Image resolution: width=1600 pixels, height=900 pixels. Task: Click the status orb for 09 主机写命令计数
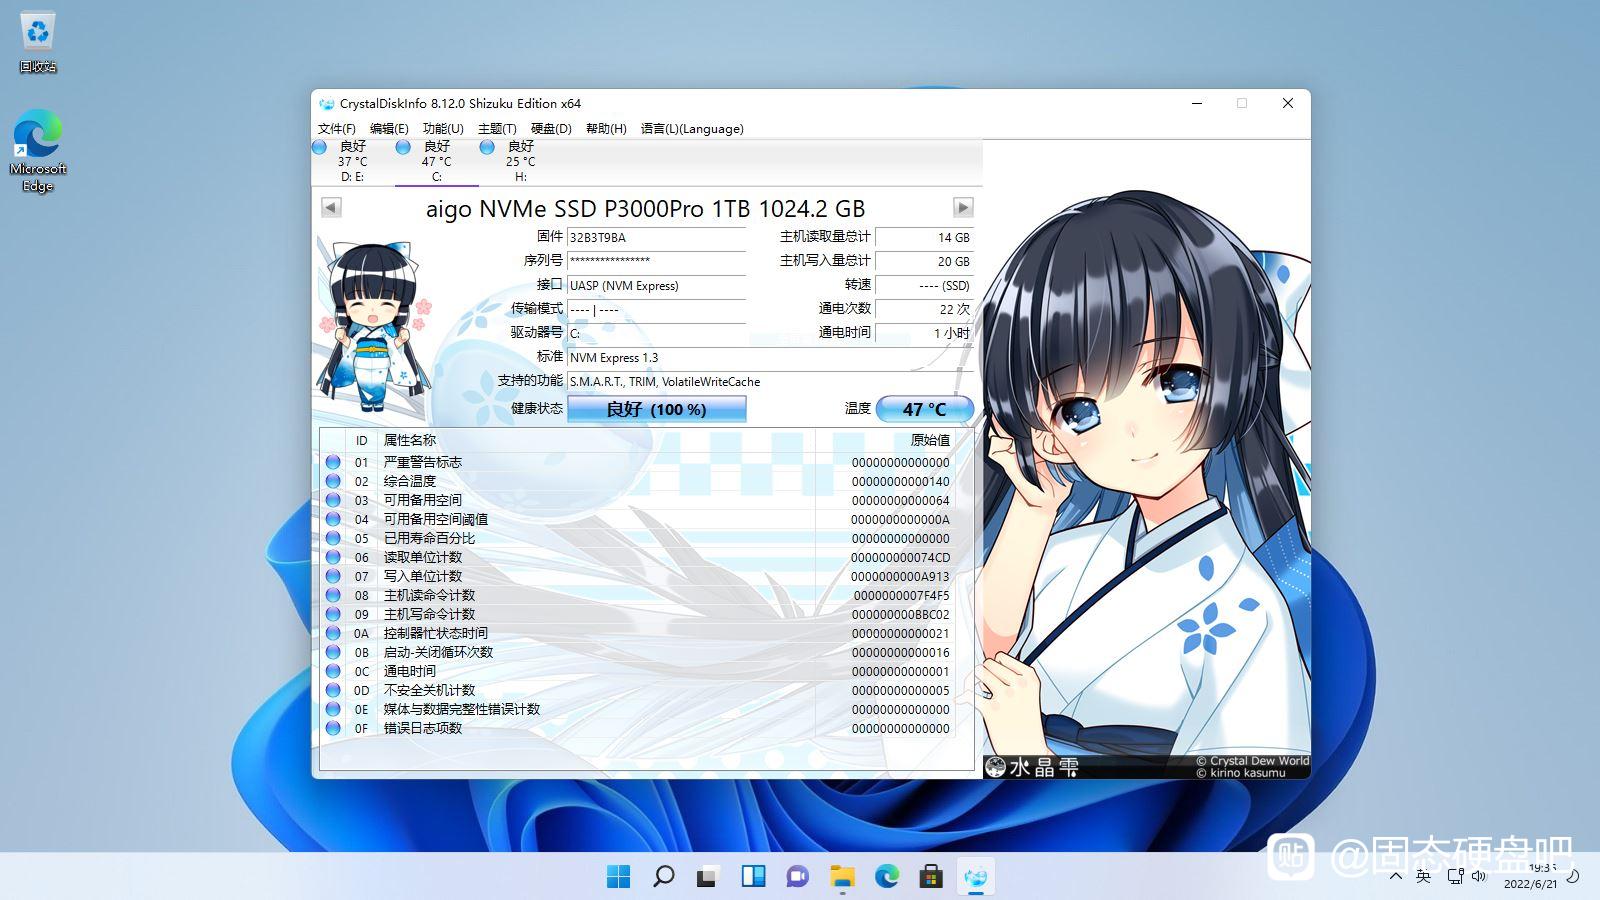333,614
